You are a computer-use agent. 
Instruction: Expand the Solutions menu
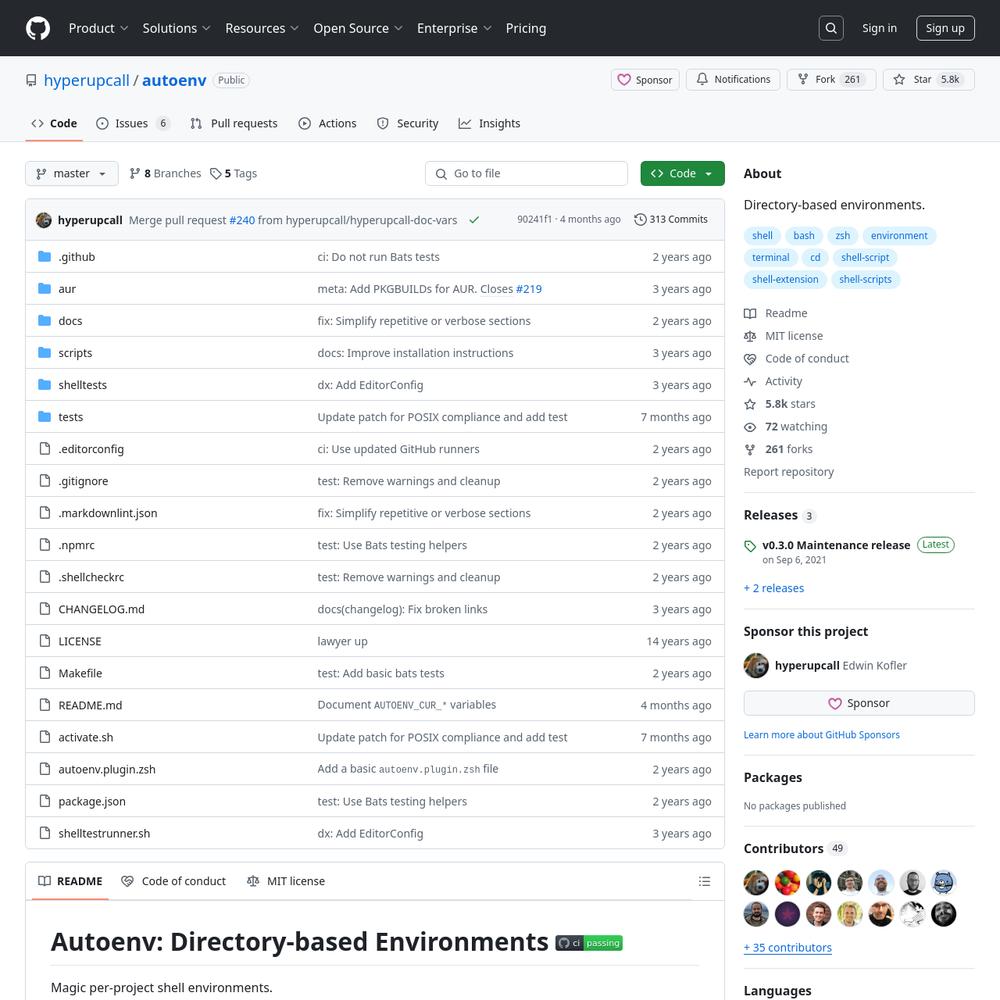point(176,28)
